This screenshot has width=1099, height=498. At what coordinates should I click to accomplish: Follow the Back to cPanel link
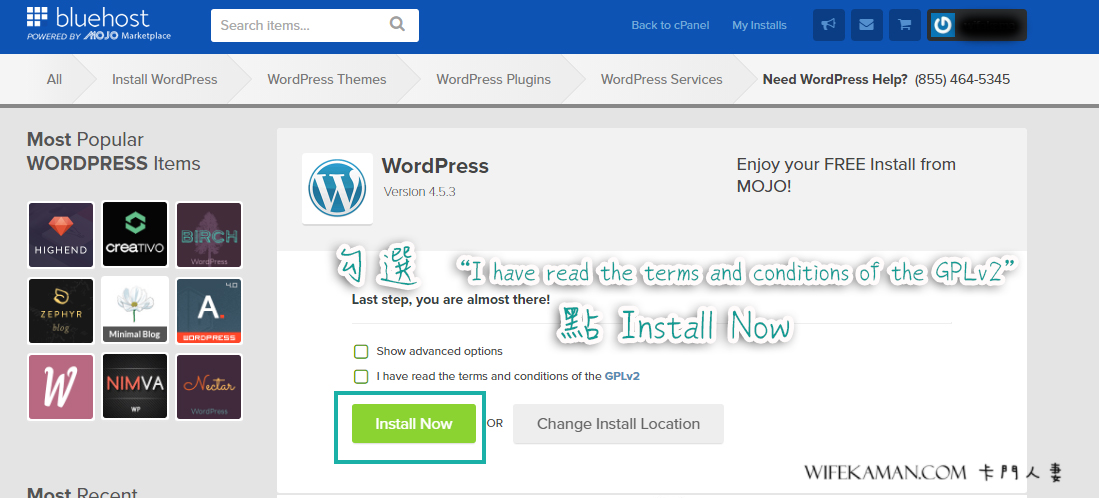670,25
